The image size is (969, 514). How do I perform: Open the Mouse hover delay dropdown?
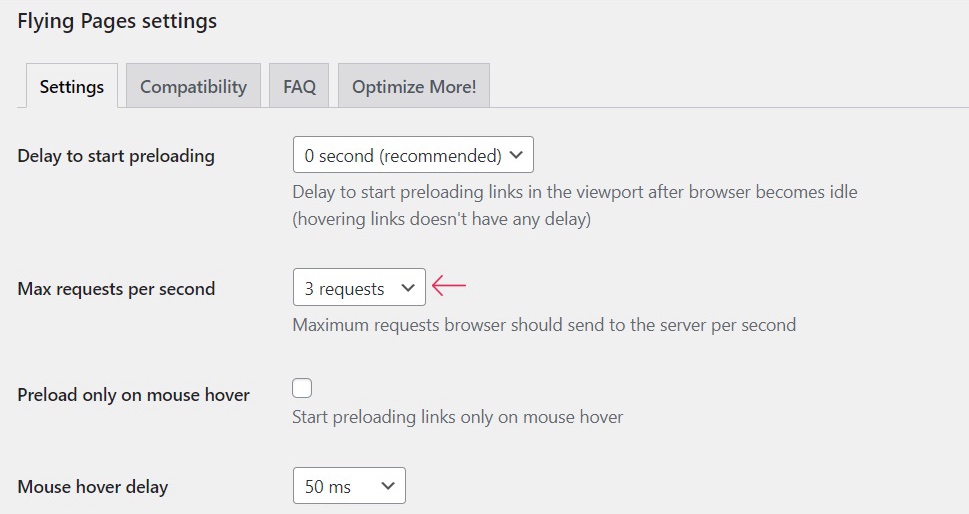(x=349, y=486)
